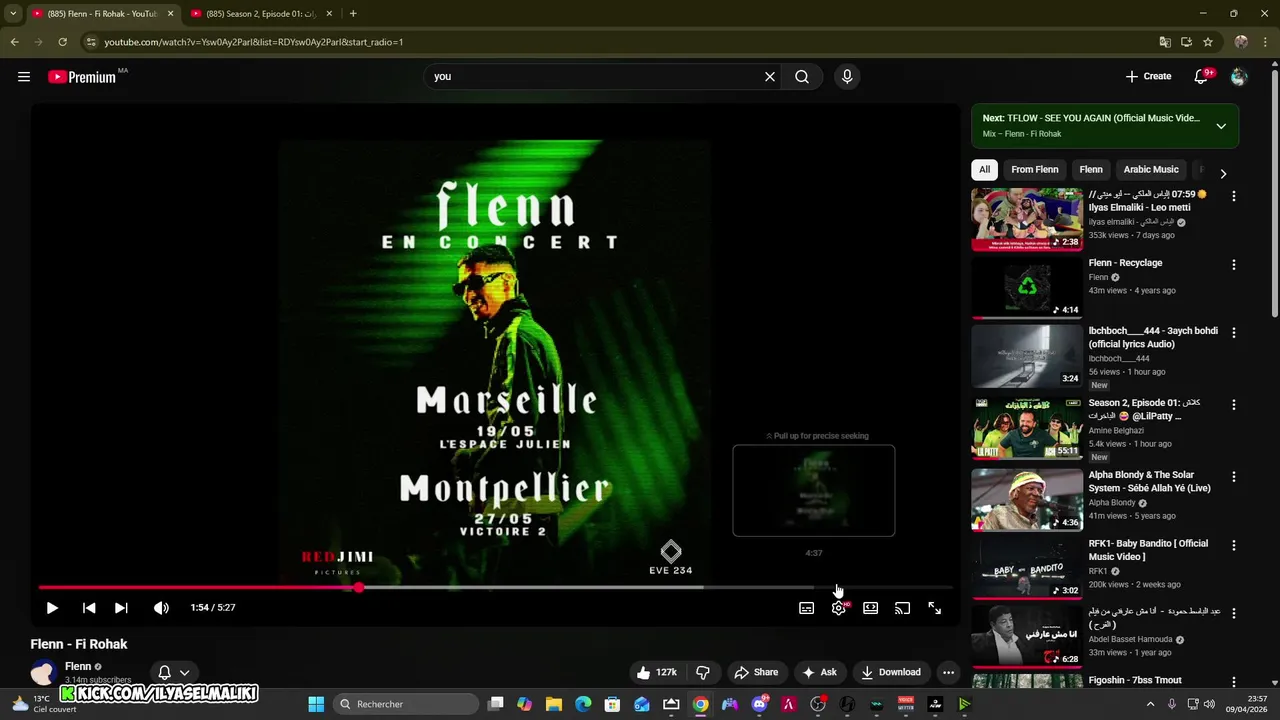Dislike the Flenn video
1280x720 pixels.
pyautogui.click(x=703, y=673)
